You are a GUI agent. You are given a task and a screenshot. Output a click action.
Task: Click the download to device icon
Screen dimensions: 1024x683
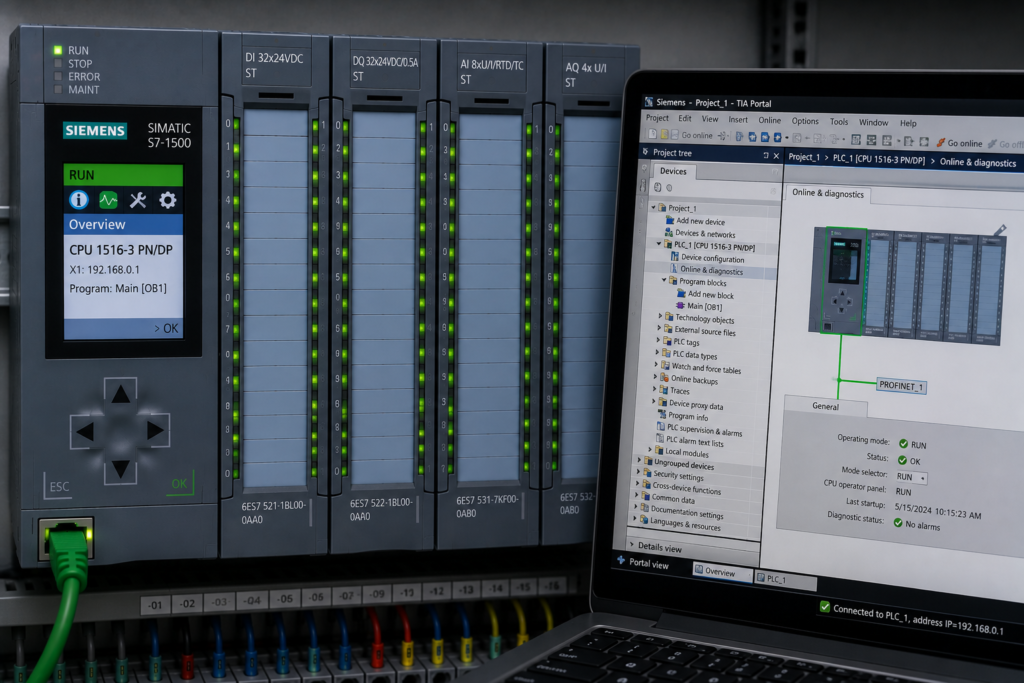click(752, 136)
